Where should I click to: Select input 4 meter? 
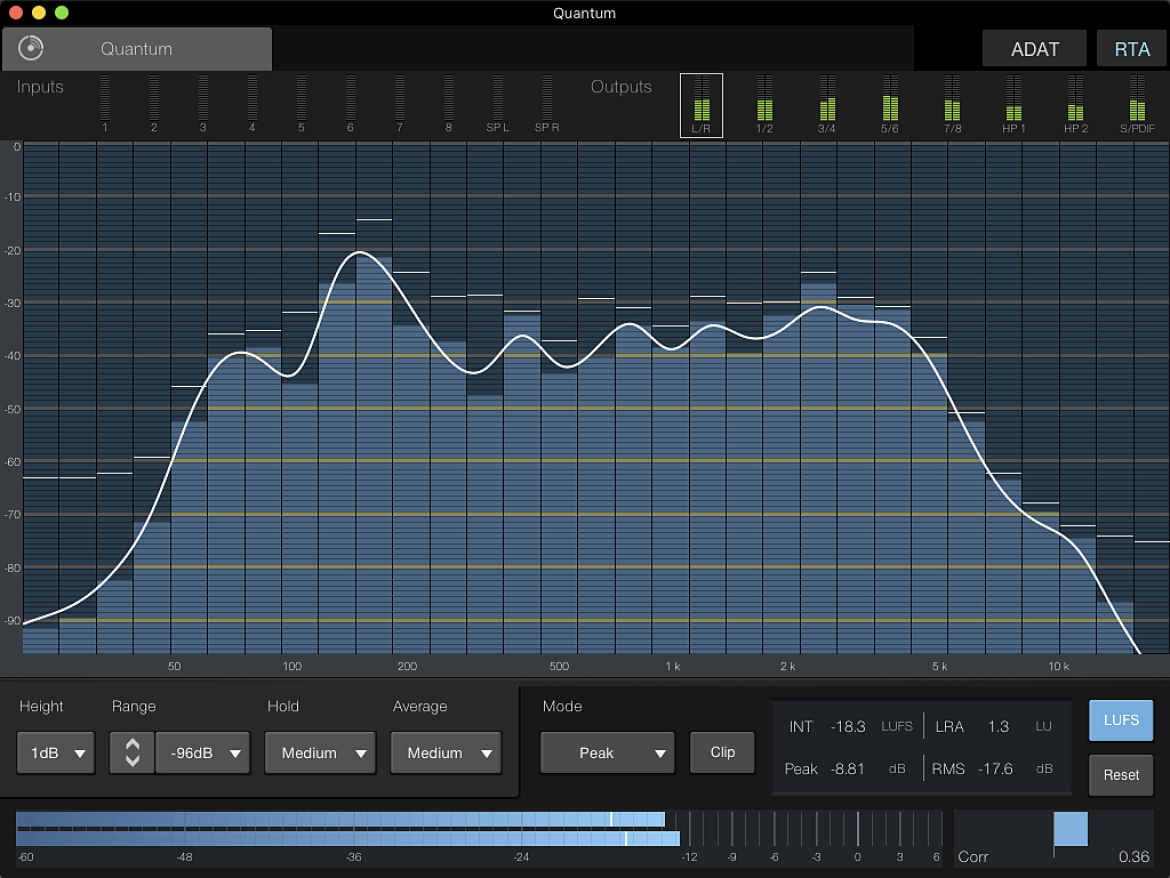pos(252,103)
